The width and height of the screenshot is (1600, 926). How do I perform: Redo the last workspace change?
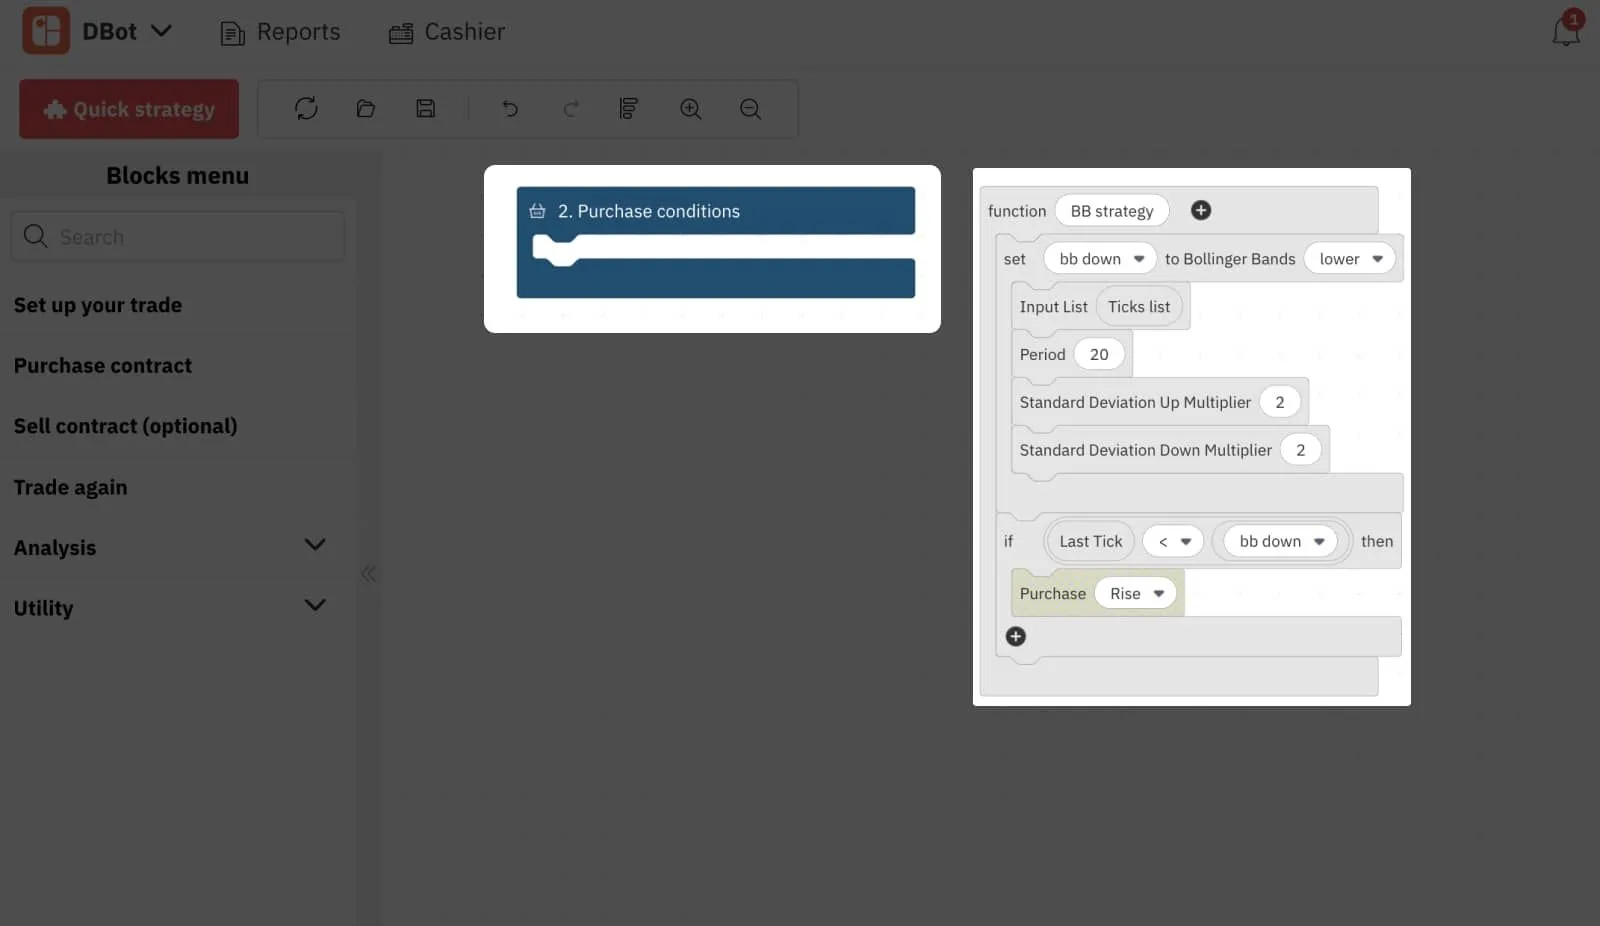coord(571,109)
